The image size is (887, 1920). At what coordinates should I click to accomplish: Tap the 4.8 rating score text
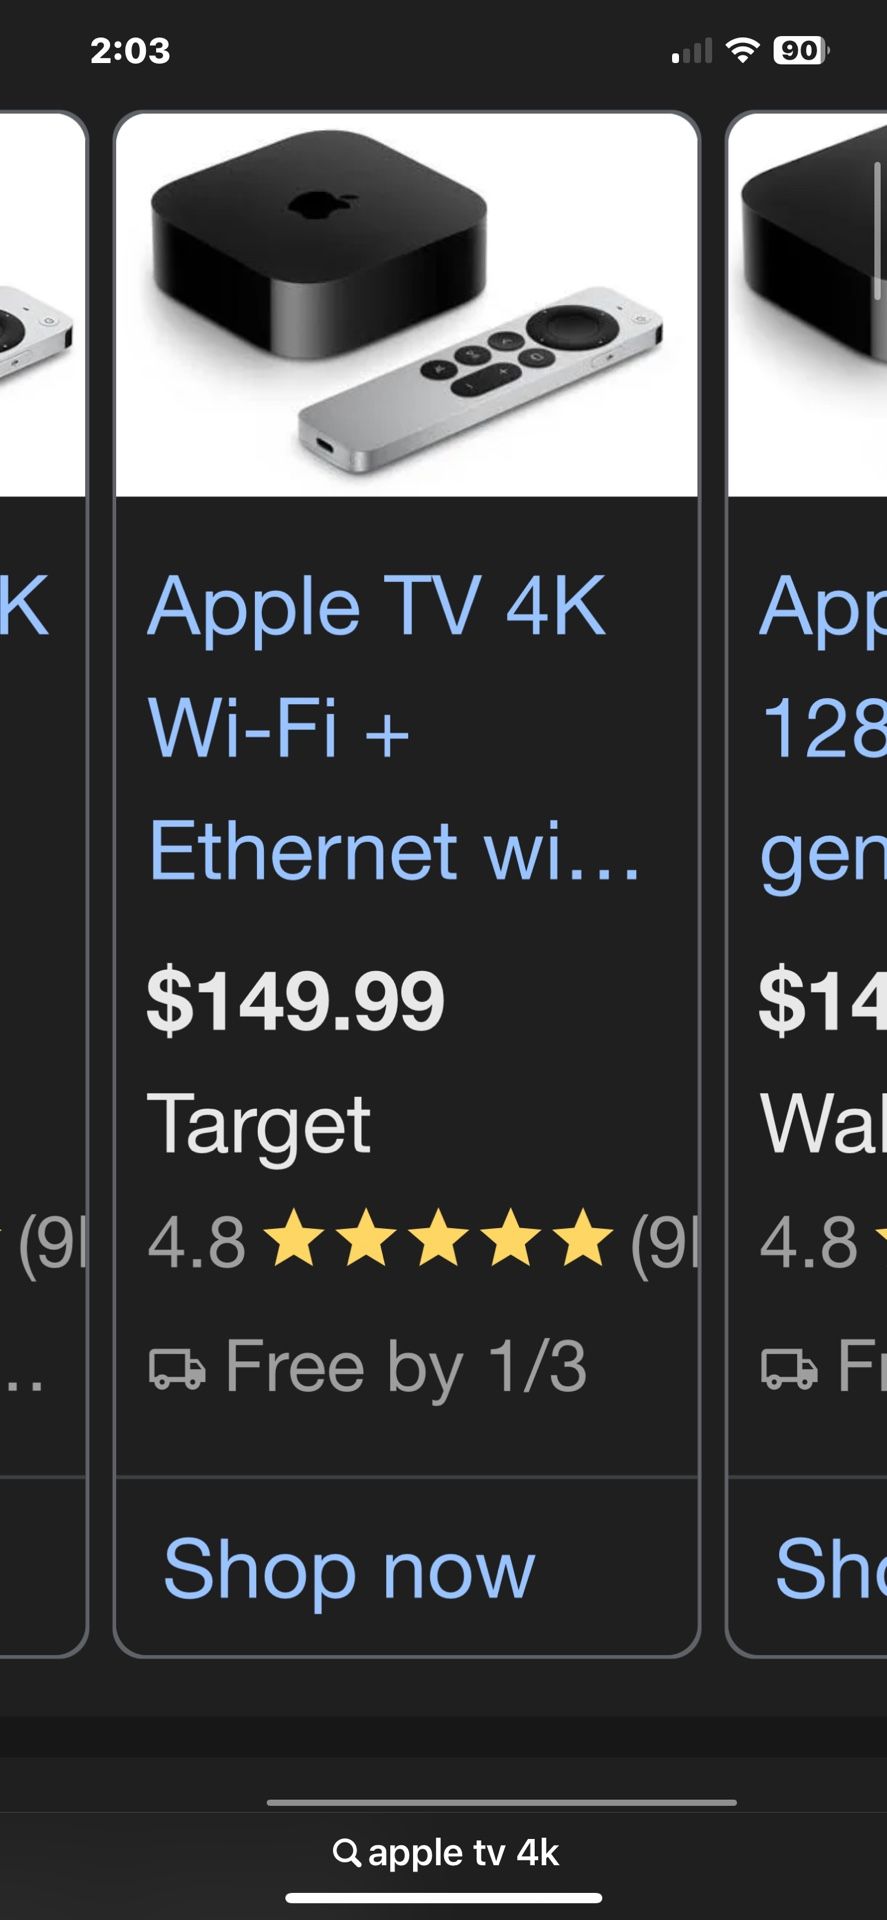[x=194, y=1238]
